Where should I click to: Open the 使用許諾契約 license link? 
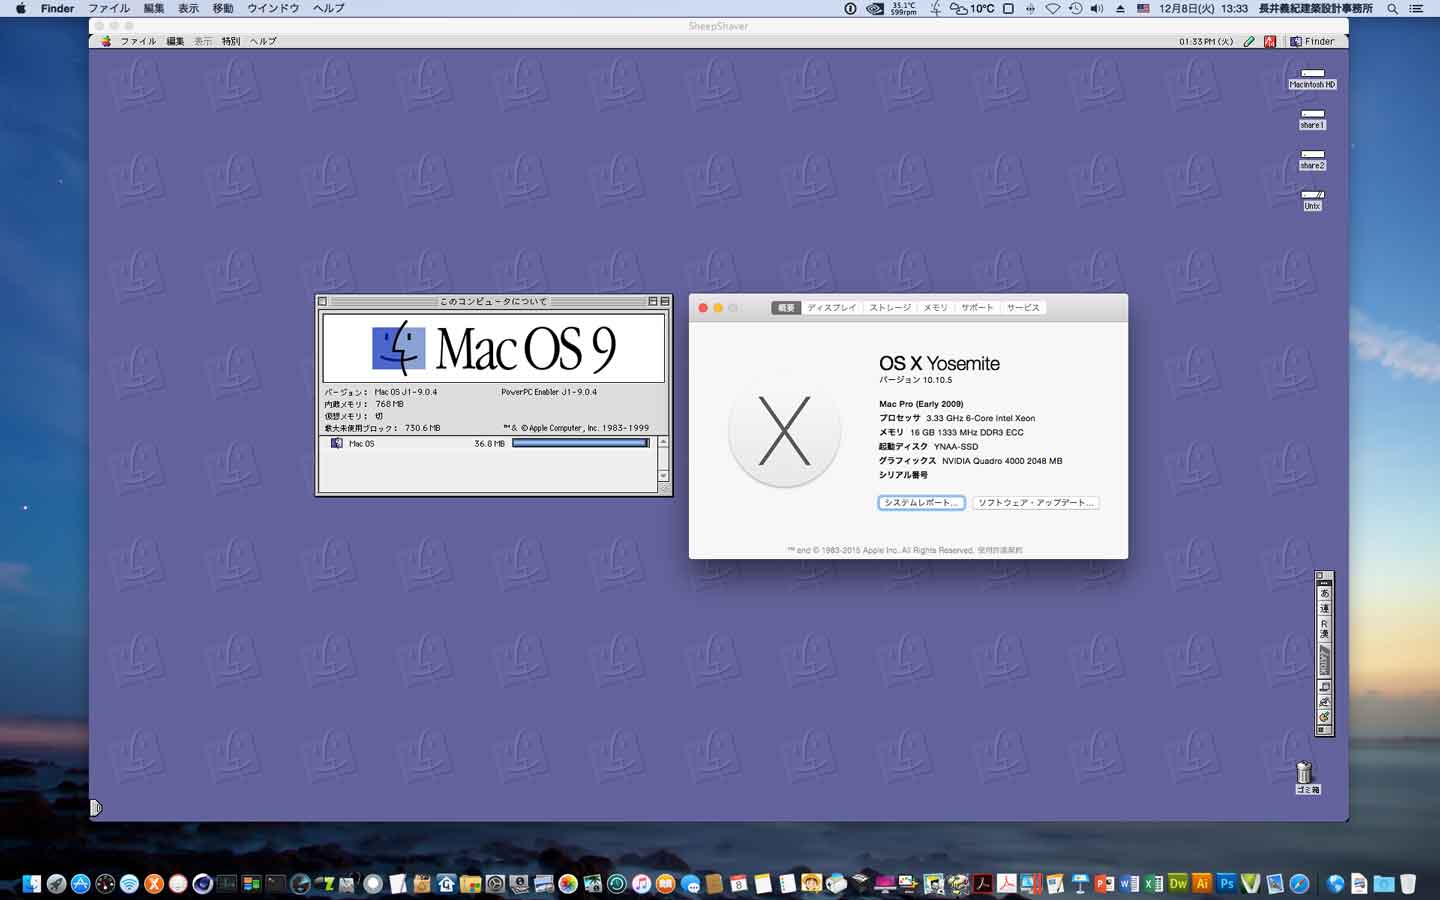(x=1000, y=550)
